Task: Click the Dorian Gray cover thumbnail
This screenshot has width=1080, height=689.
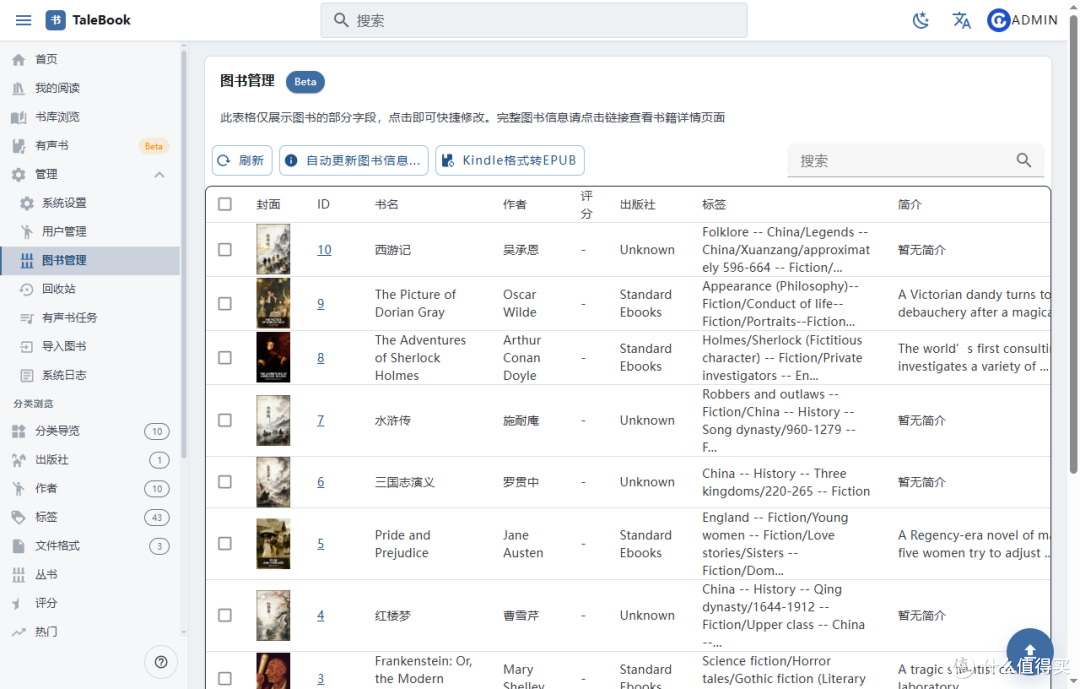Action: (x=273, y=303)
